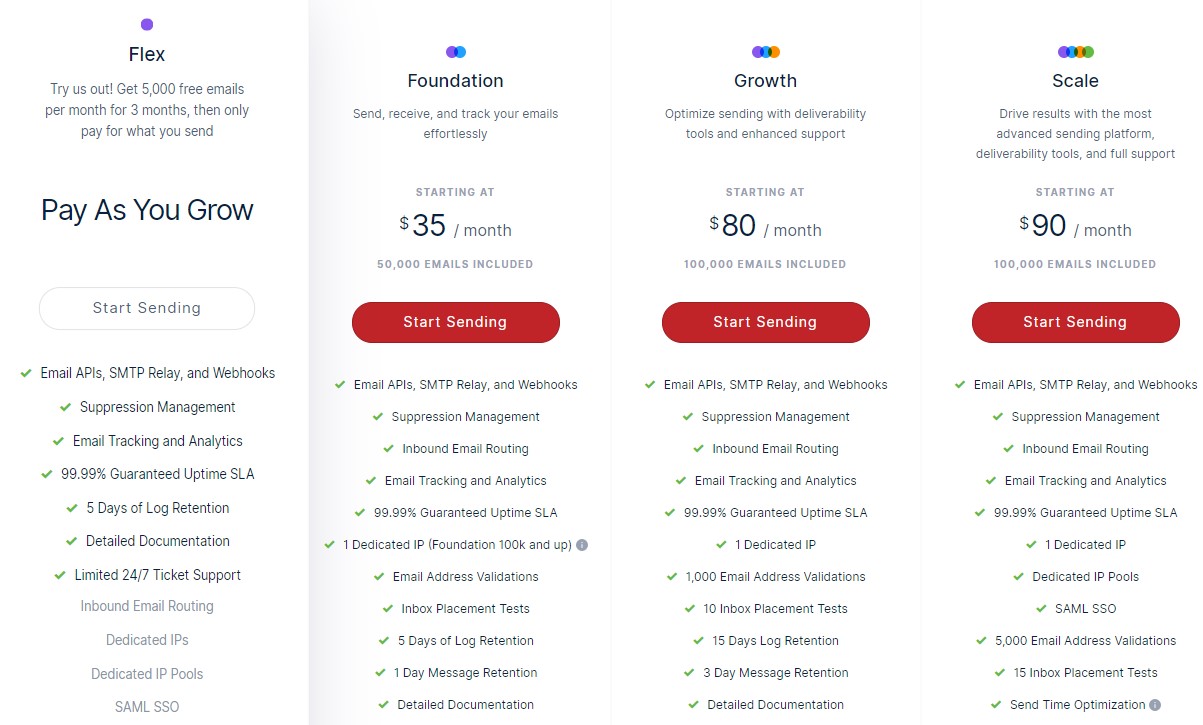Select the Foundation plan heading

456,81
